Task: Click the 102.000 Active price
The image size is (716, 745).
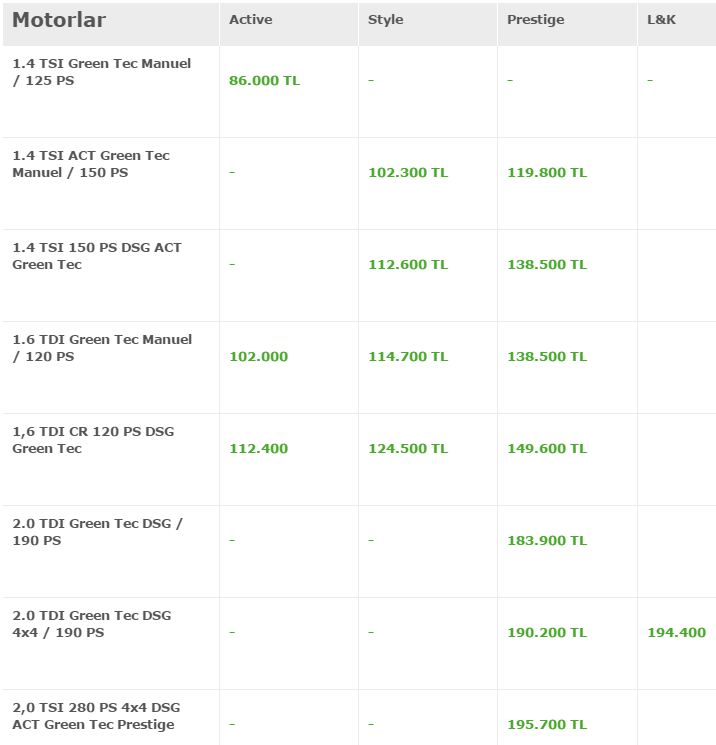Action: click(x=258, y=357)
